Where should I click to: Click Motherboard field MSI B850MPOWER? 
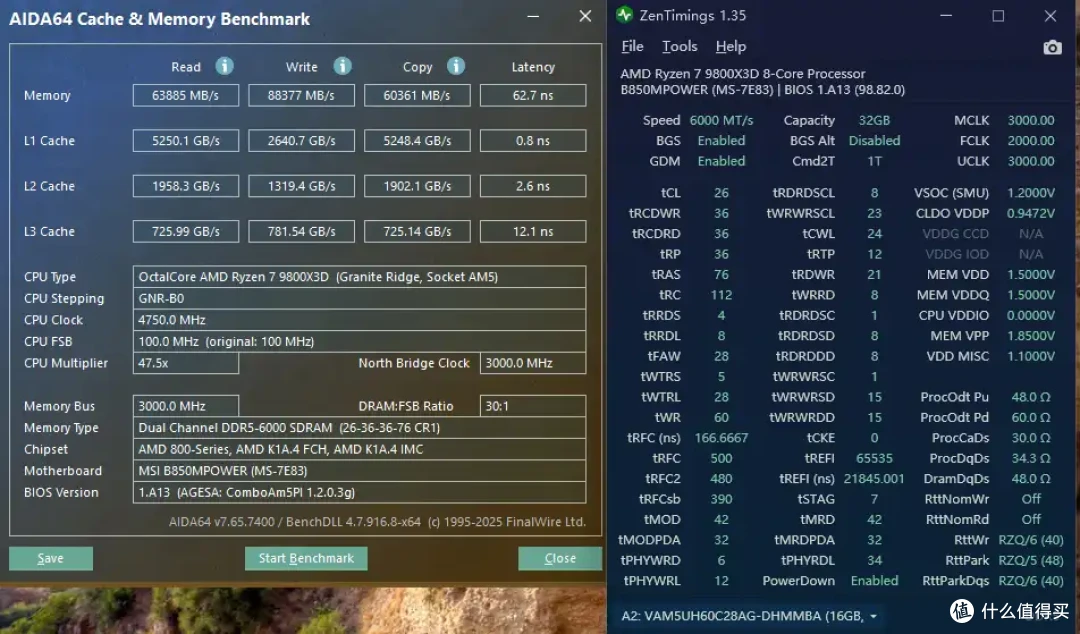pos(360,471)
